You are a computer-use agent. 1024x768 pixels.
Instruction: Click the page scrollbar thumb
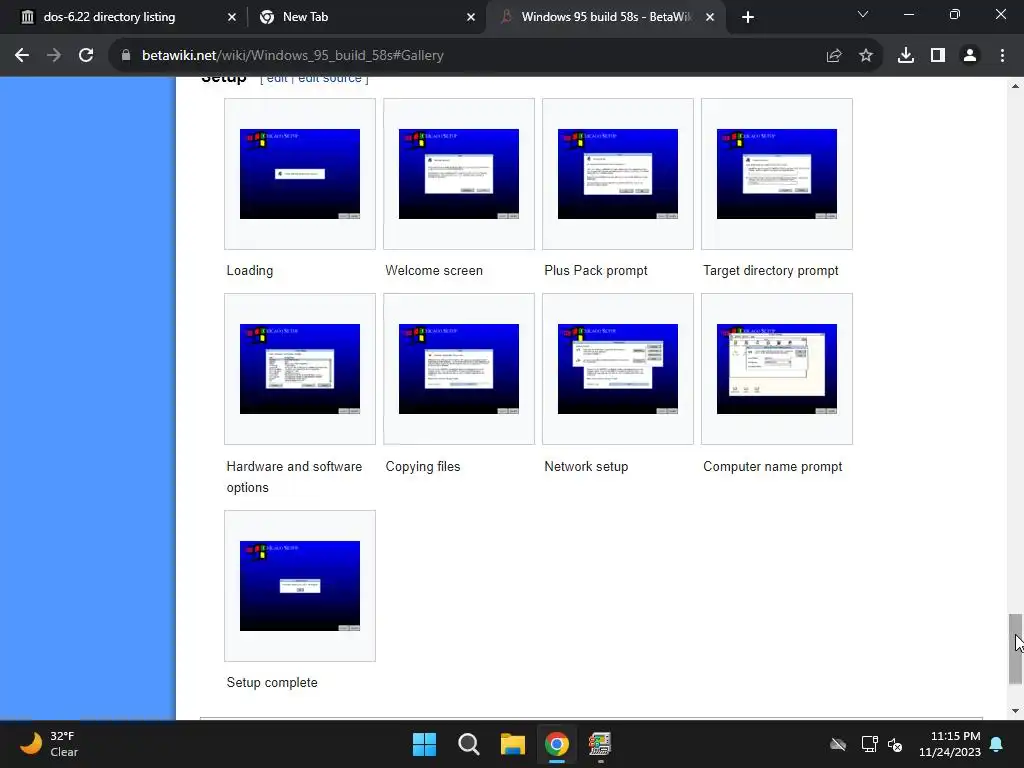[x=1015, y=648]
